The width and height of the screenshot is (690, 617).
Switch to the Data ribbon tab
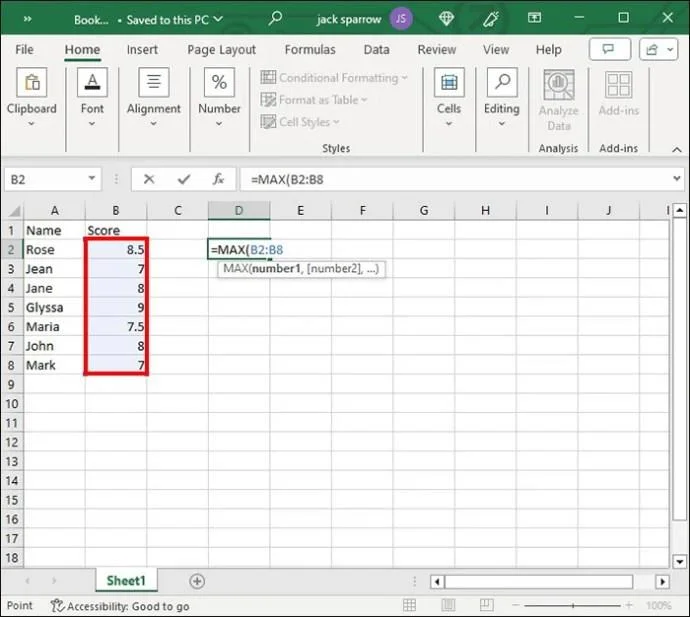pyautogui.click(x=376, y=50)
